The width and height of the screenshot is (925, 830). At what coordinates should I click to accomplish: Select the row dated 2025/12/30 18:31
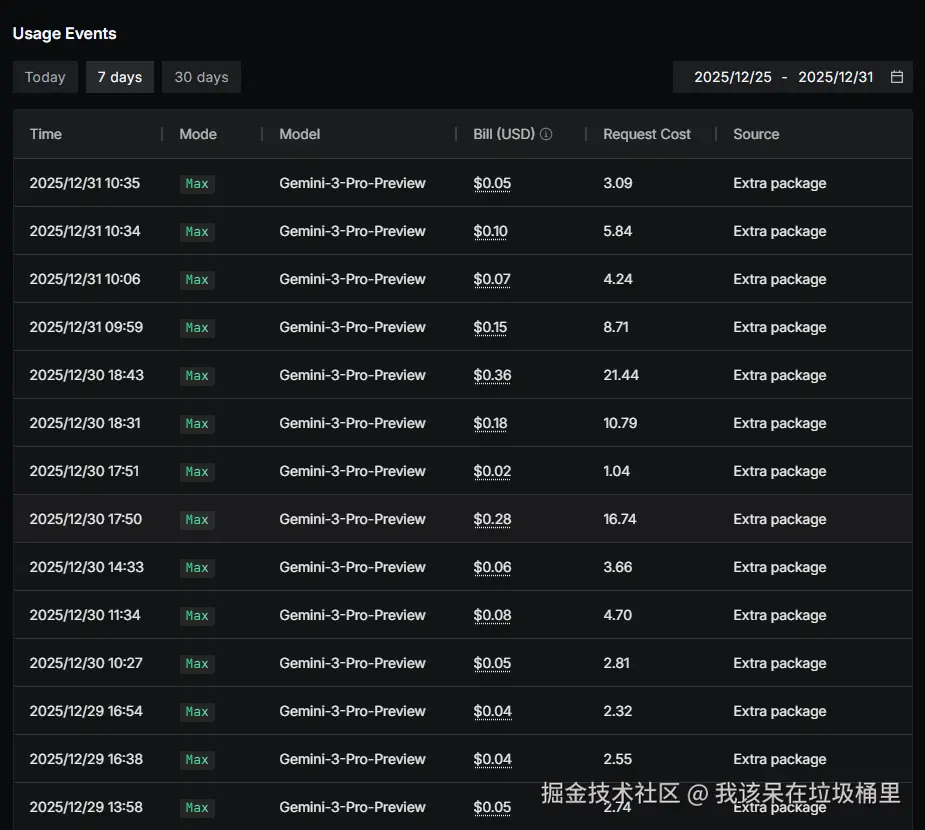tap(462, 423)
